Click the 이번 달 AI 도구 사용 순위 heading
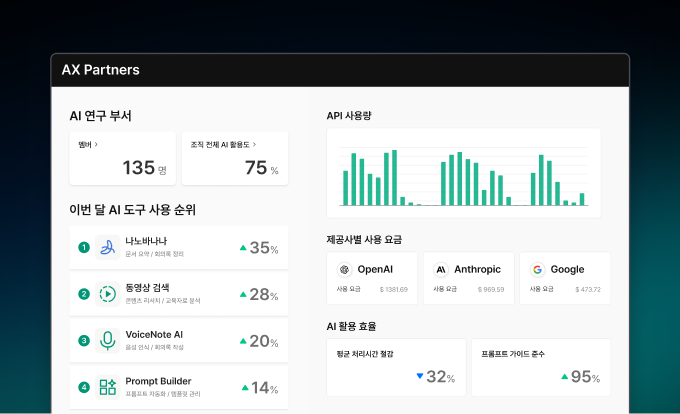The image size is (680, 414). 132,210
